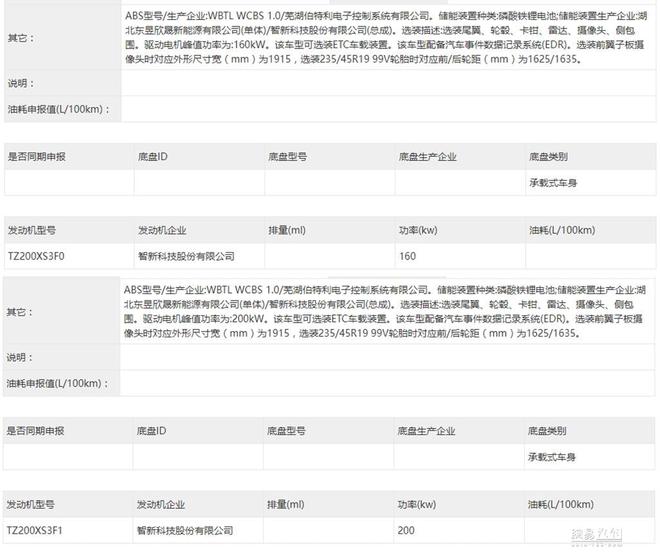The height and width of the screenshot is (560, 660).
Task: Click 排量(ml) header in the TZ200XS3F1 table
Action: tap(285, 504)
